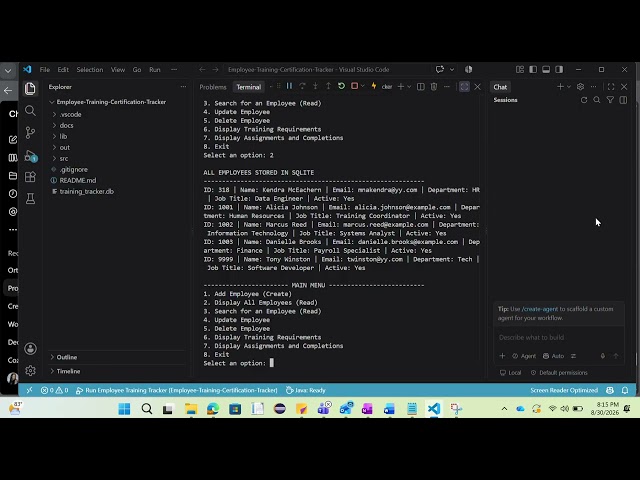Toggle maximized terminal panel size
640x480 pixels.
pyautogui.click(x=464, y=87)
